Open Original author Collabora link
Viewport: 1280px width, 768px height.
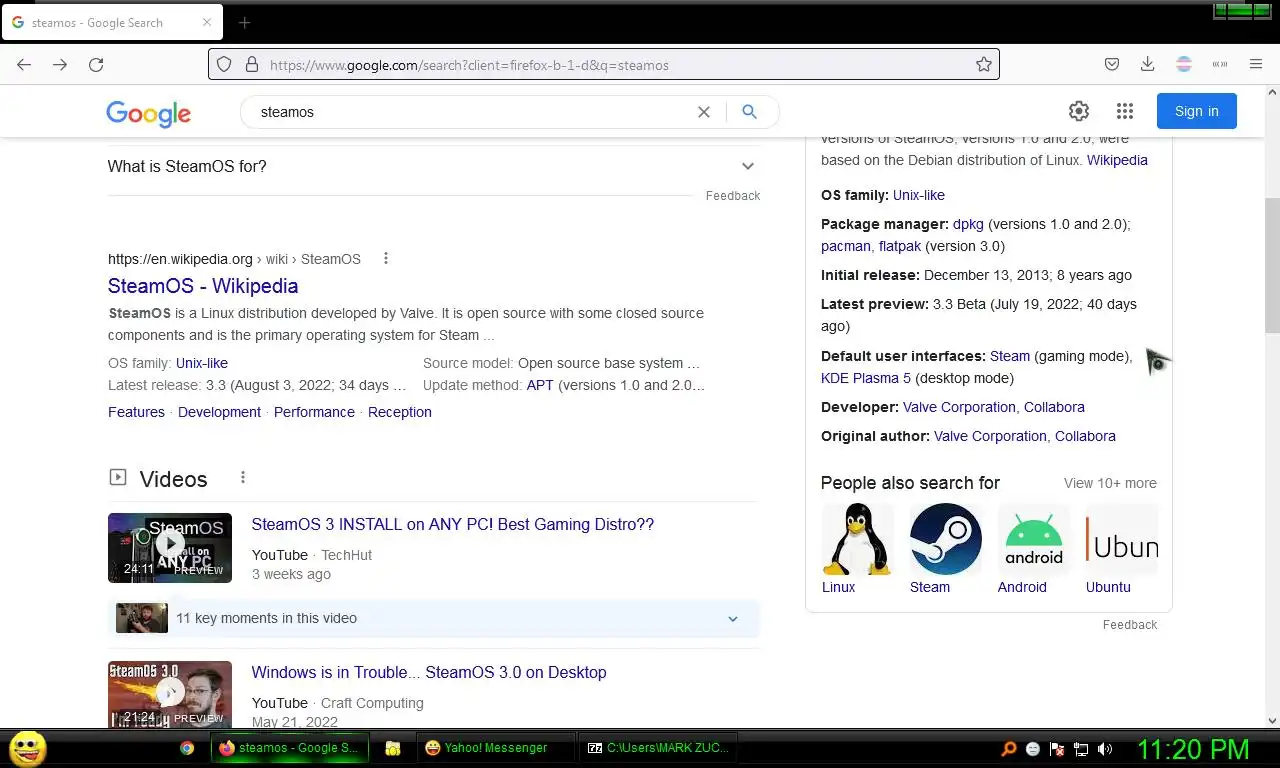[x=1085, y=436]
